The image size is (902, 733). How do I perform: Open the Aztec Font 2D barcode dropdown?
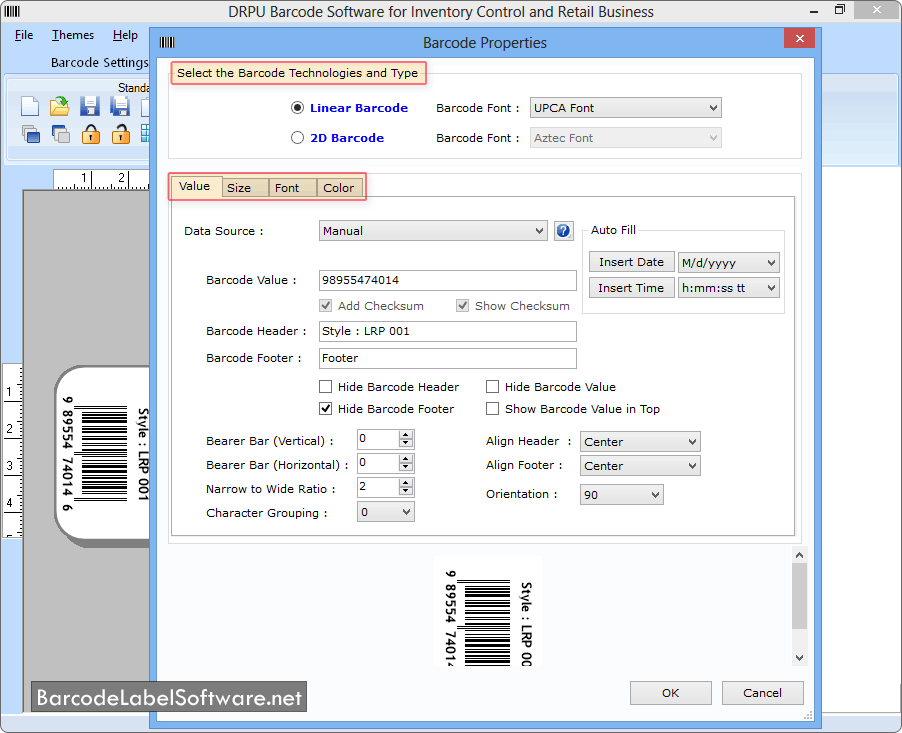click(x=625, y=138)
